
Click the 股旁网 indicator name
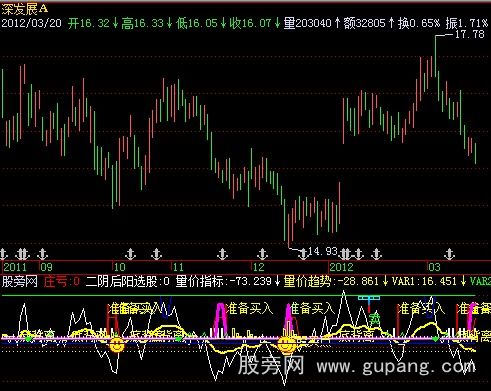[x=20, y=282]
